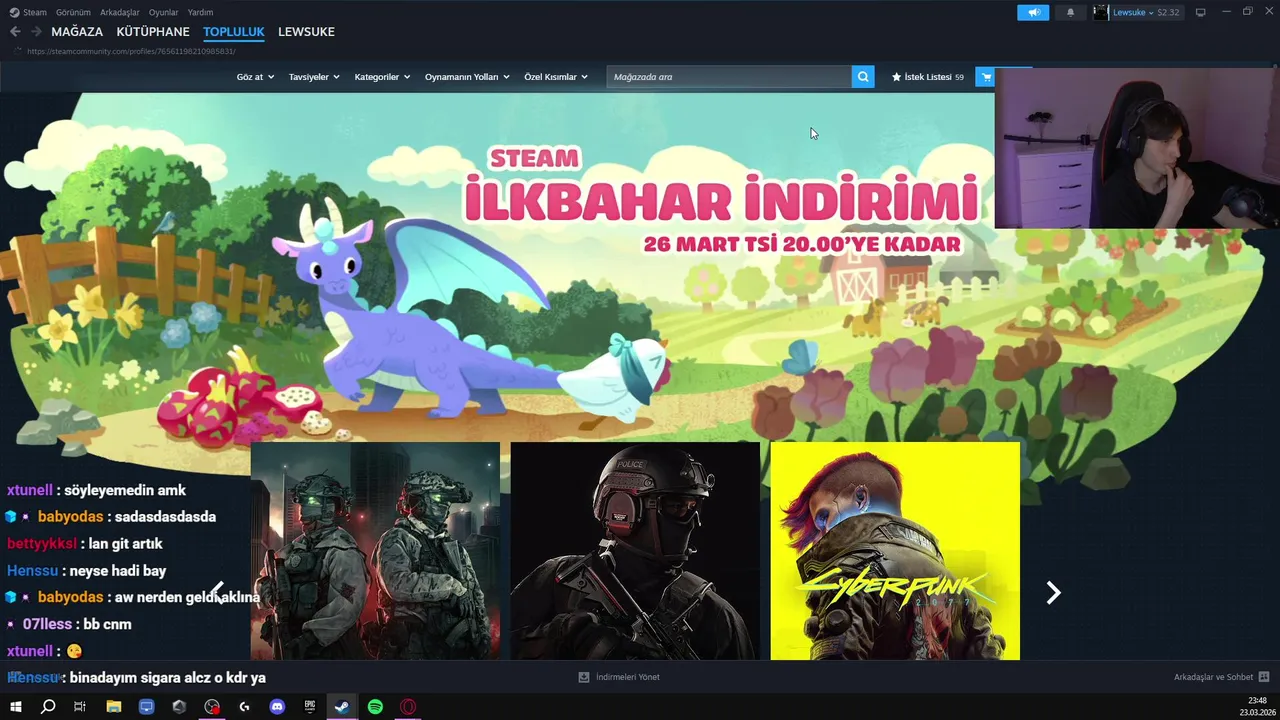Open the Yardım menu
Screen dimensions: 1280x720
tap(200, 12)
